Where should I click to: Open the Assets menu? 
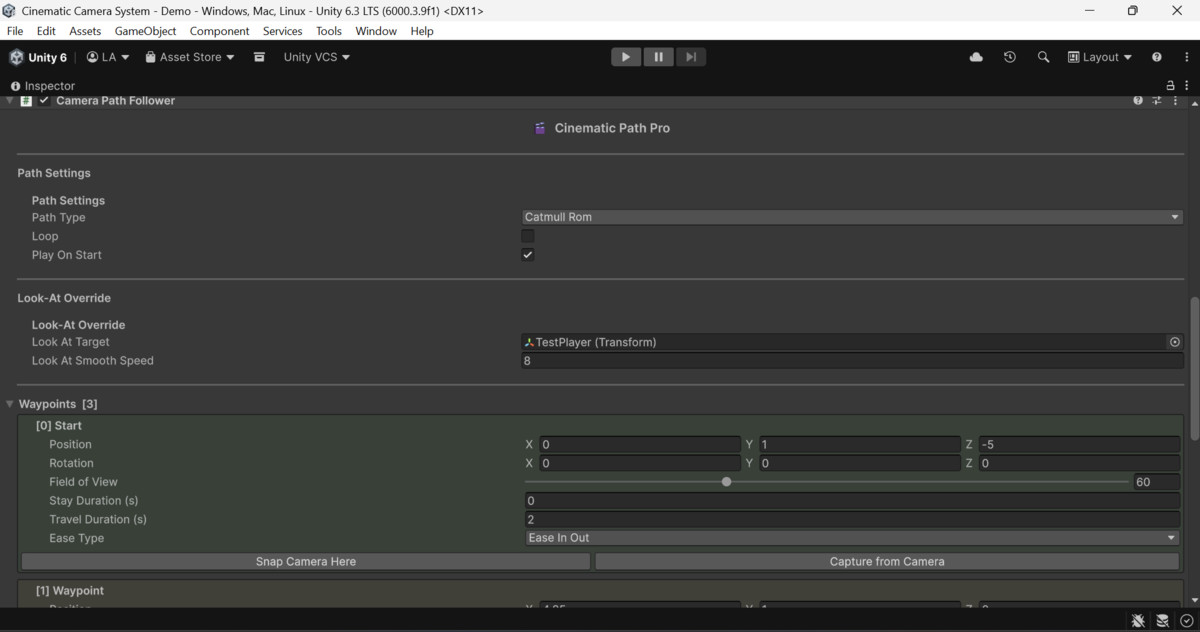85,31
